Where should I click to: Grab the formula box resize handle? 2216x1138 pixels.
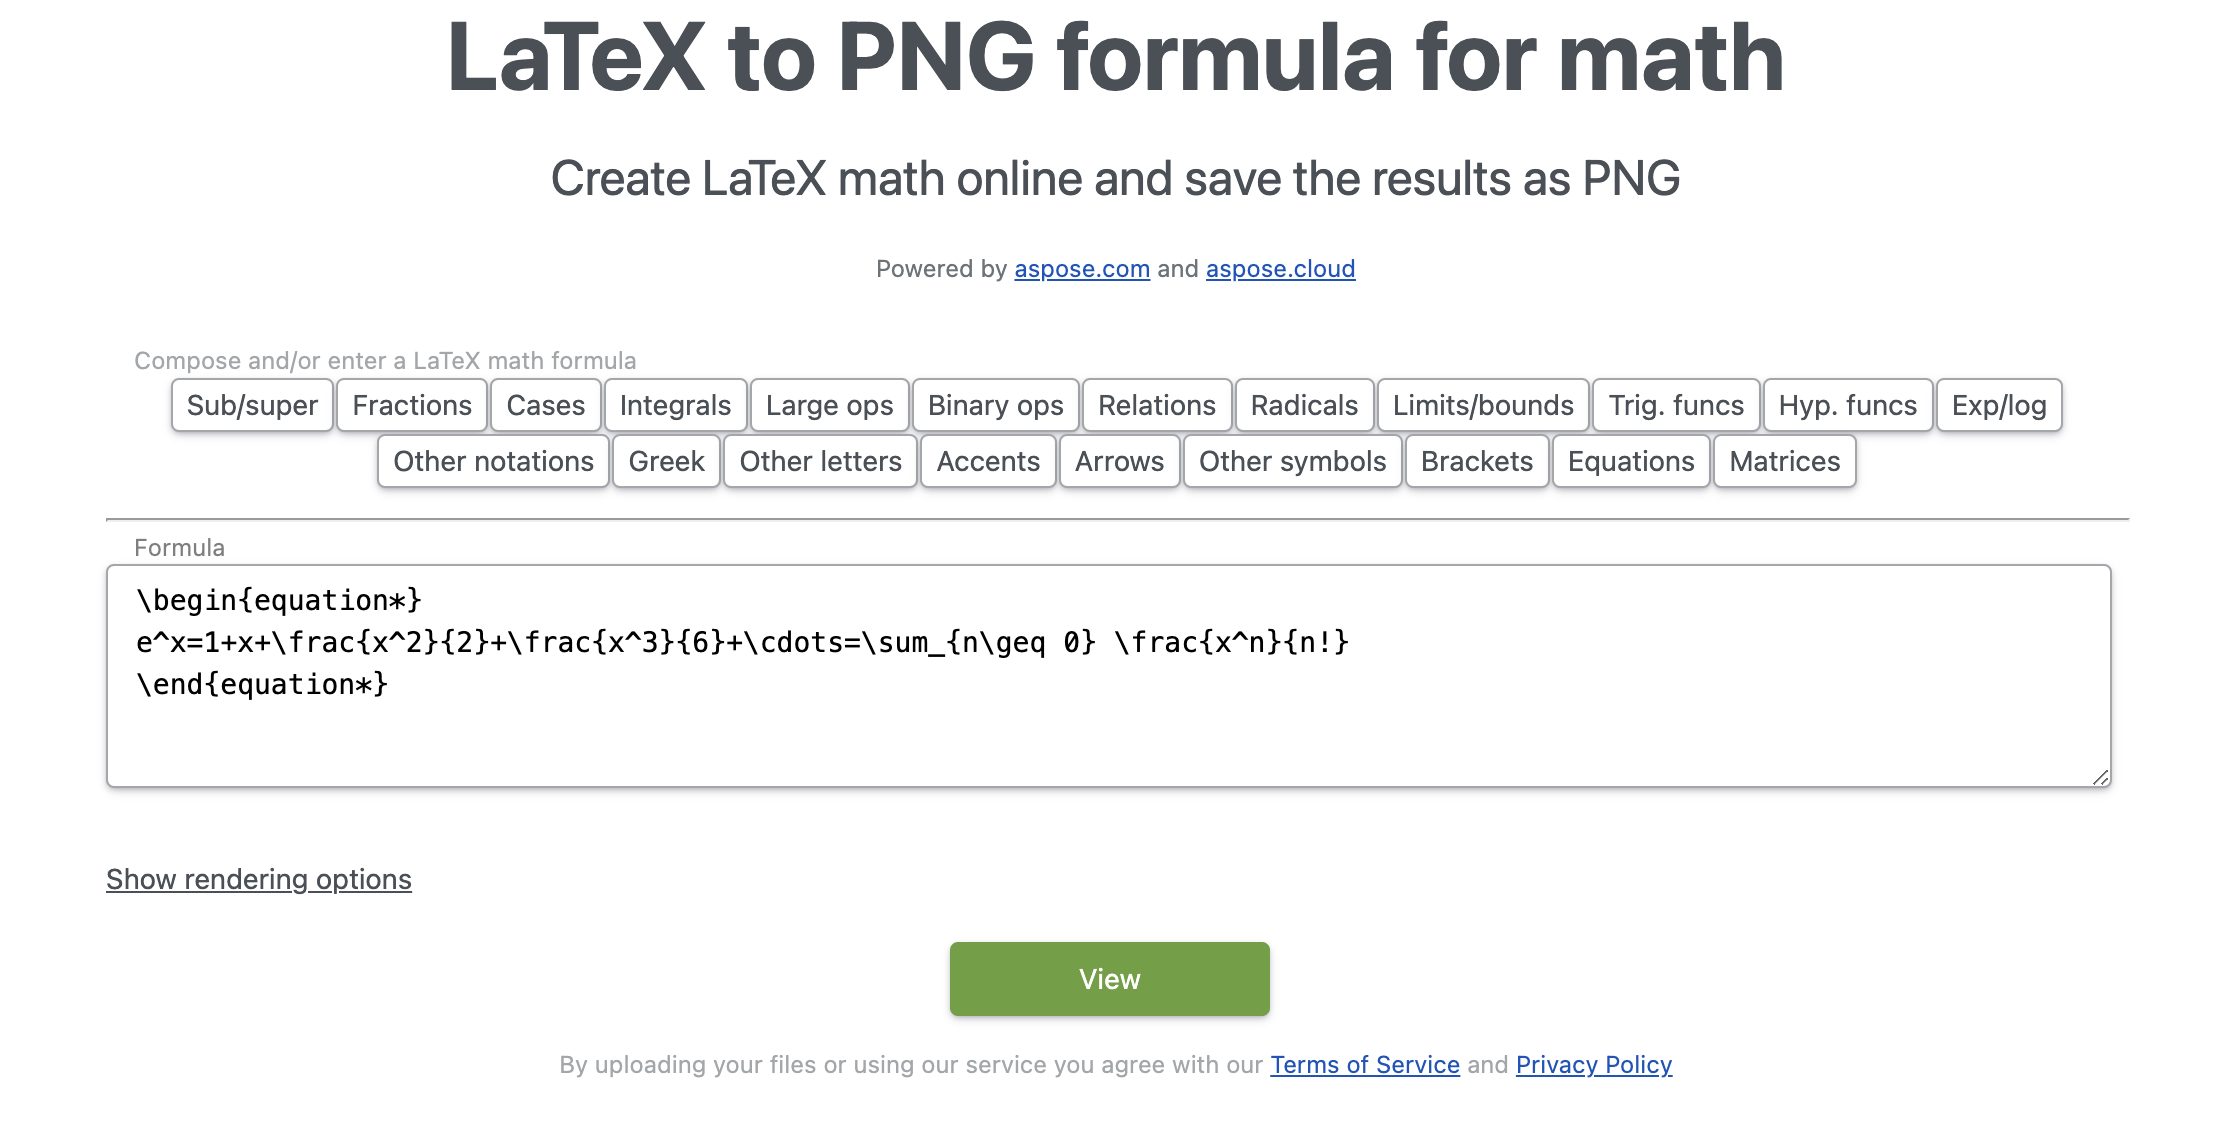point(2100,777)
